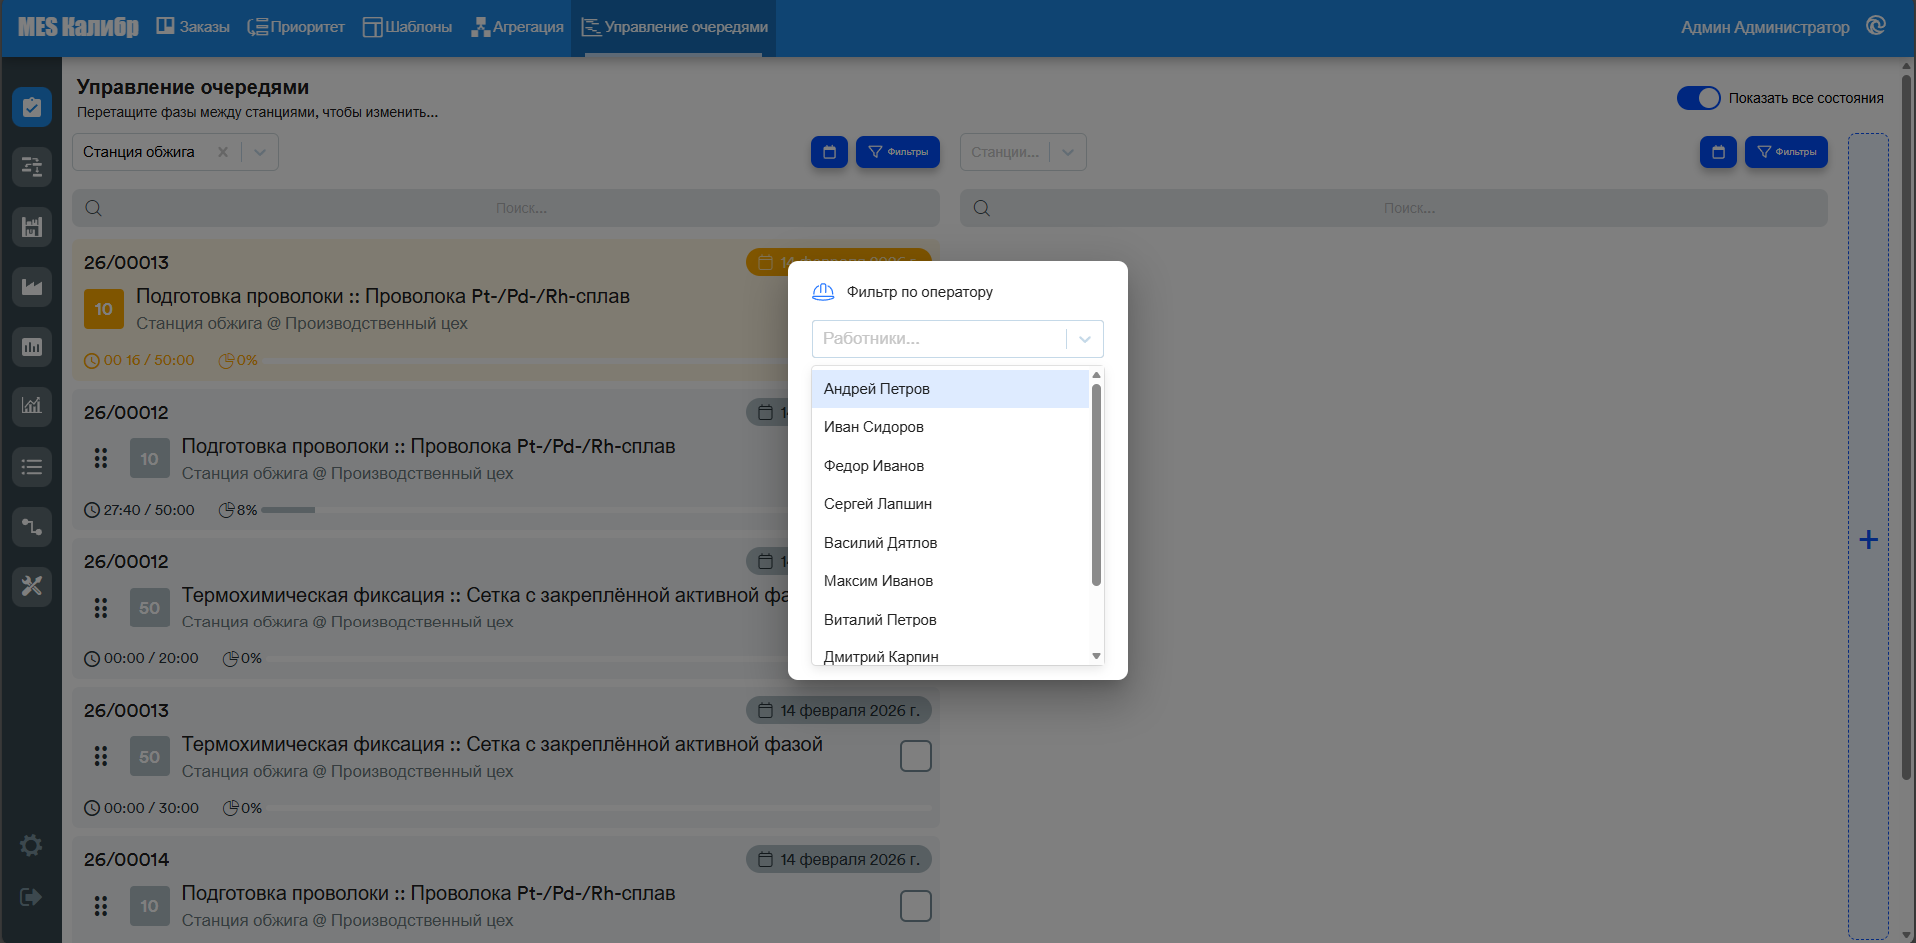Click the Работники dropdown chevron
Screen dimensions: 1916x943
1085,339
